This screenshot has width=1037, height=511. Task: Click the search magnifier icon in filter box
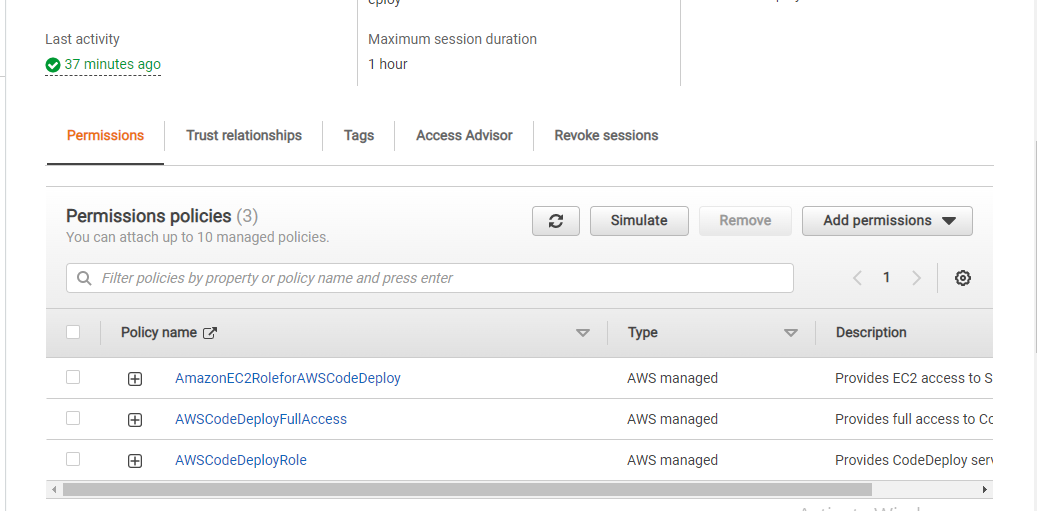(84, 278)
